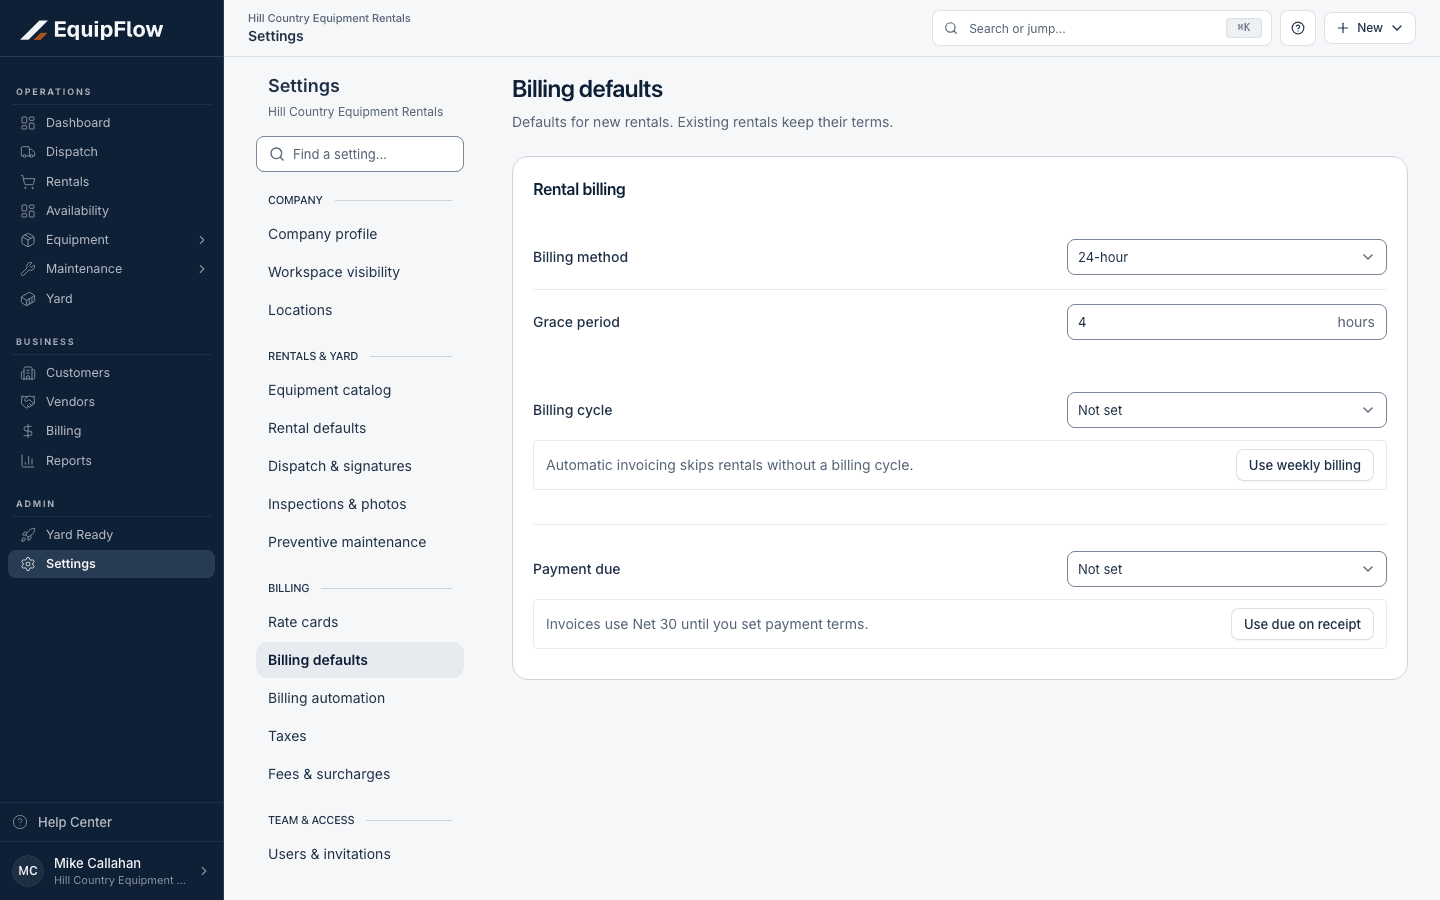Screen dimensions: 1440x900
Task: Click the Yard icon in sidebar
Action: (28, 299)
